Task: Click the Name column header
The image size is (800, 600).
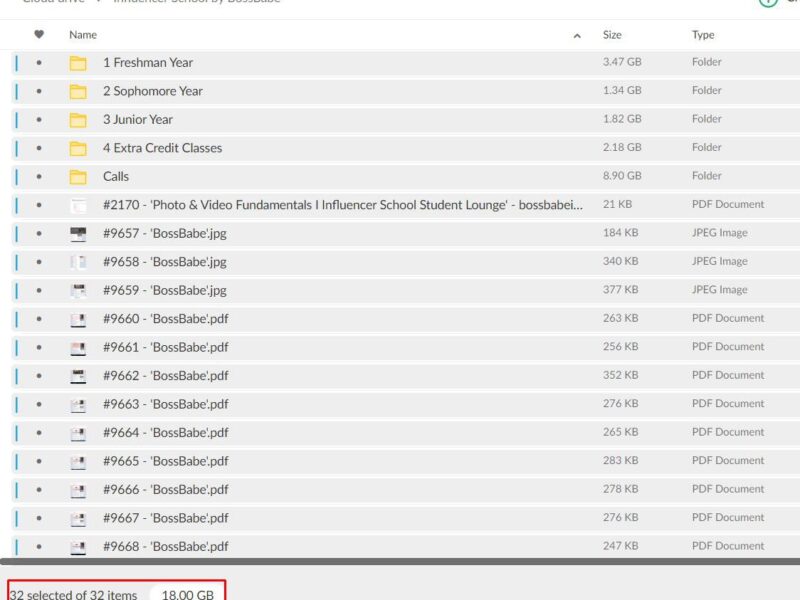Action: click(x=83, y=35)
